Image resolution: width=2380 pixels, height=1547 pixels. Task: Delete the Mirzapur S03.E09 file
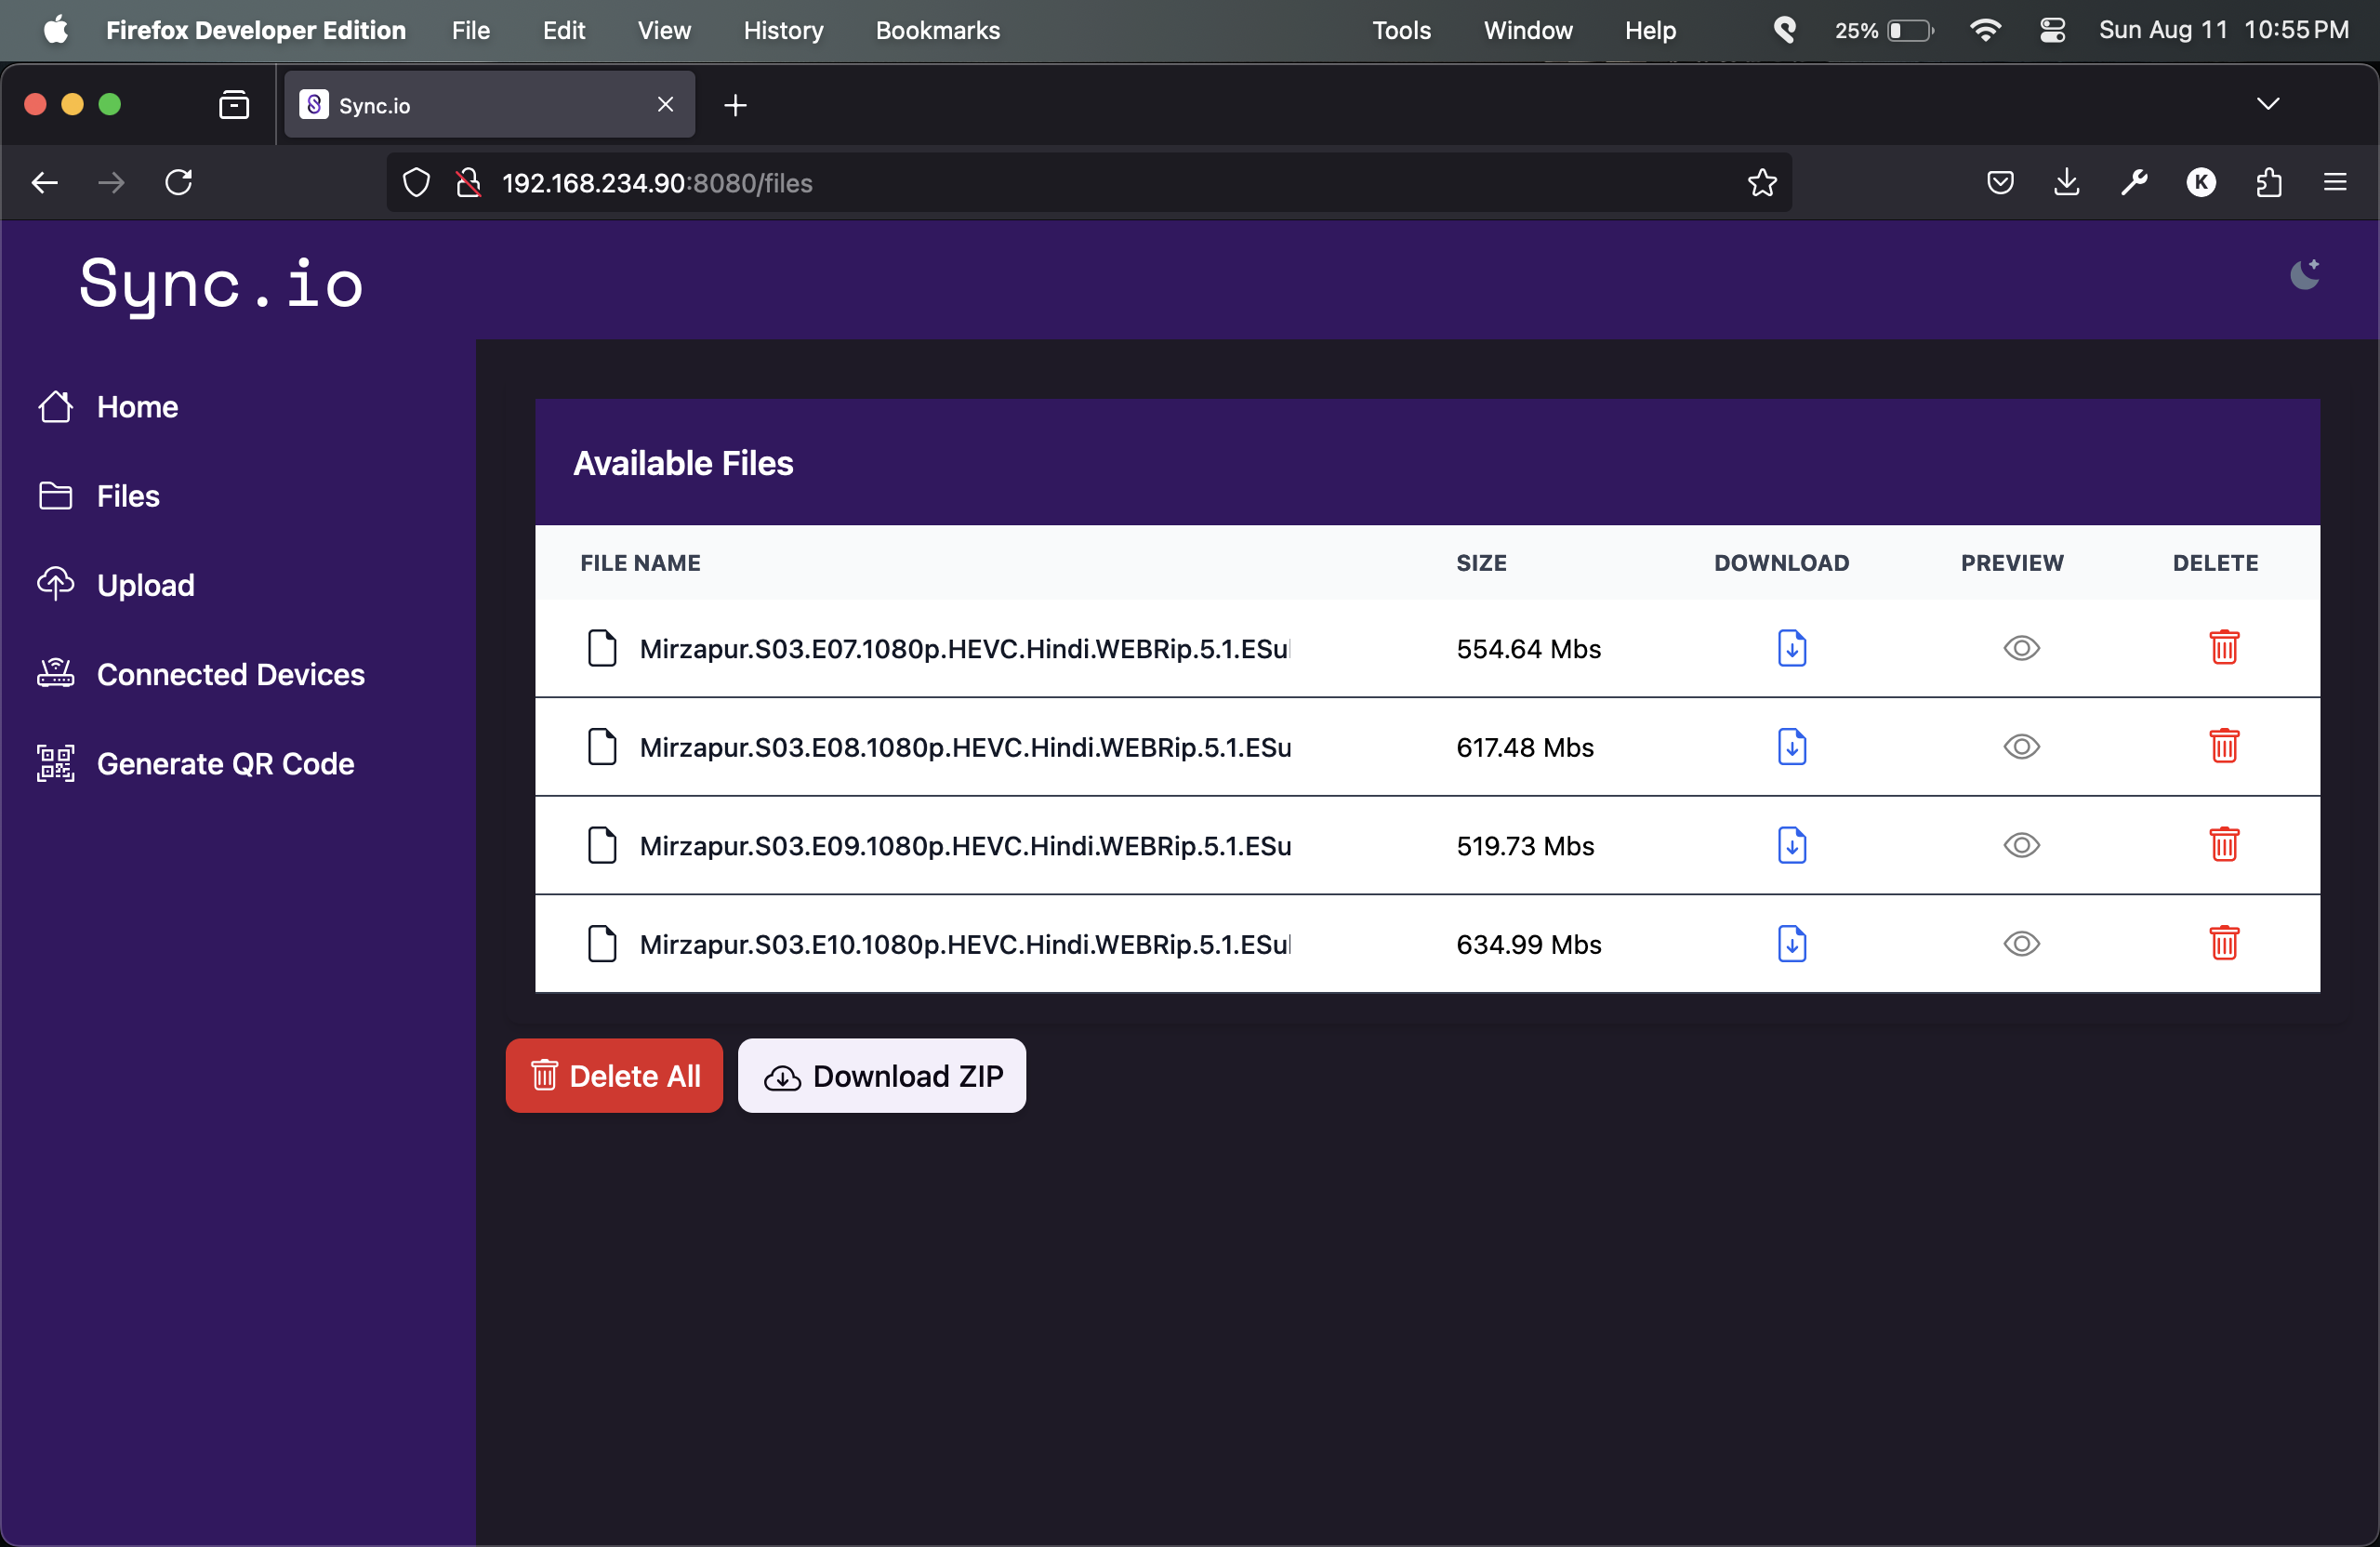click(x=2223, y=844)
